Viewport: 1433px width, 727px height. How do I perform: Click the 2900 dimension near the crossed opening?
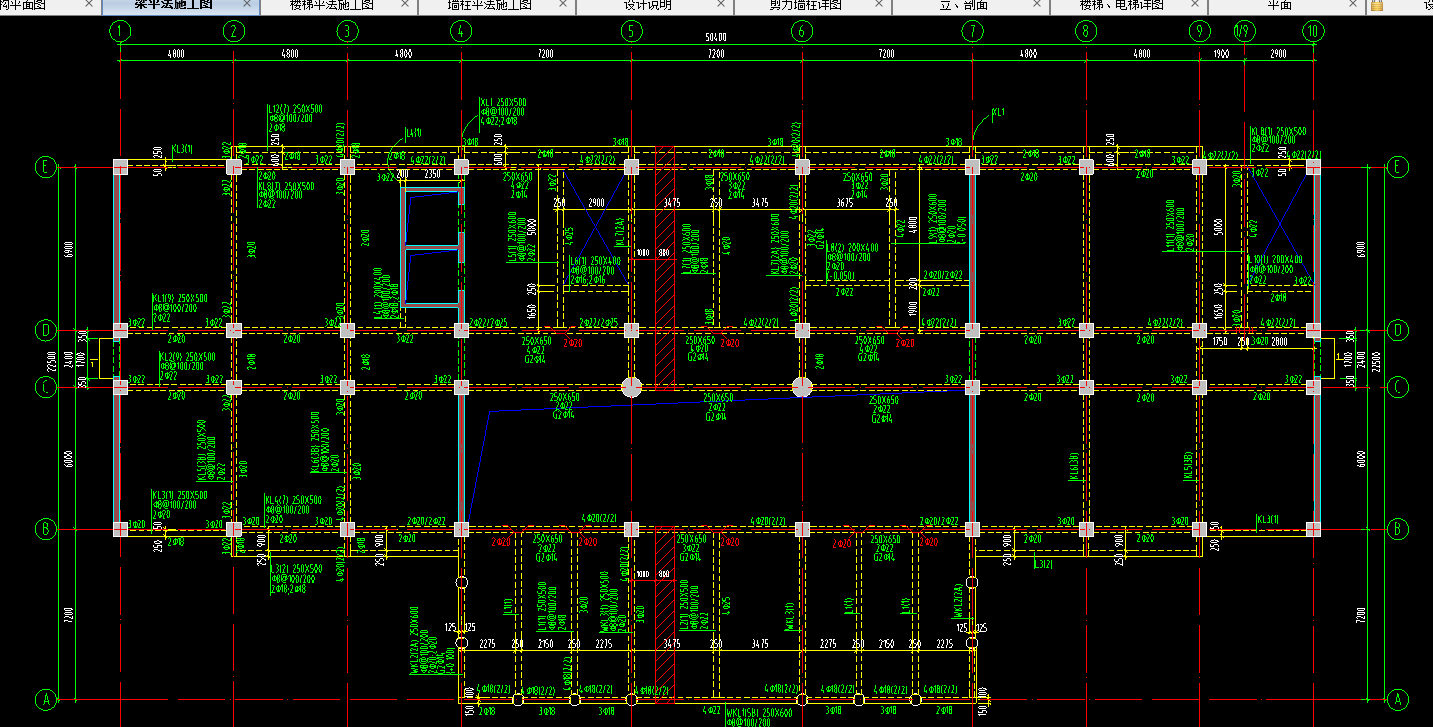coord(596,203)
